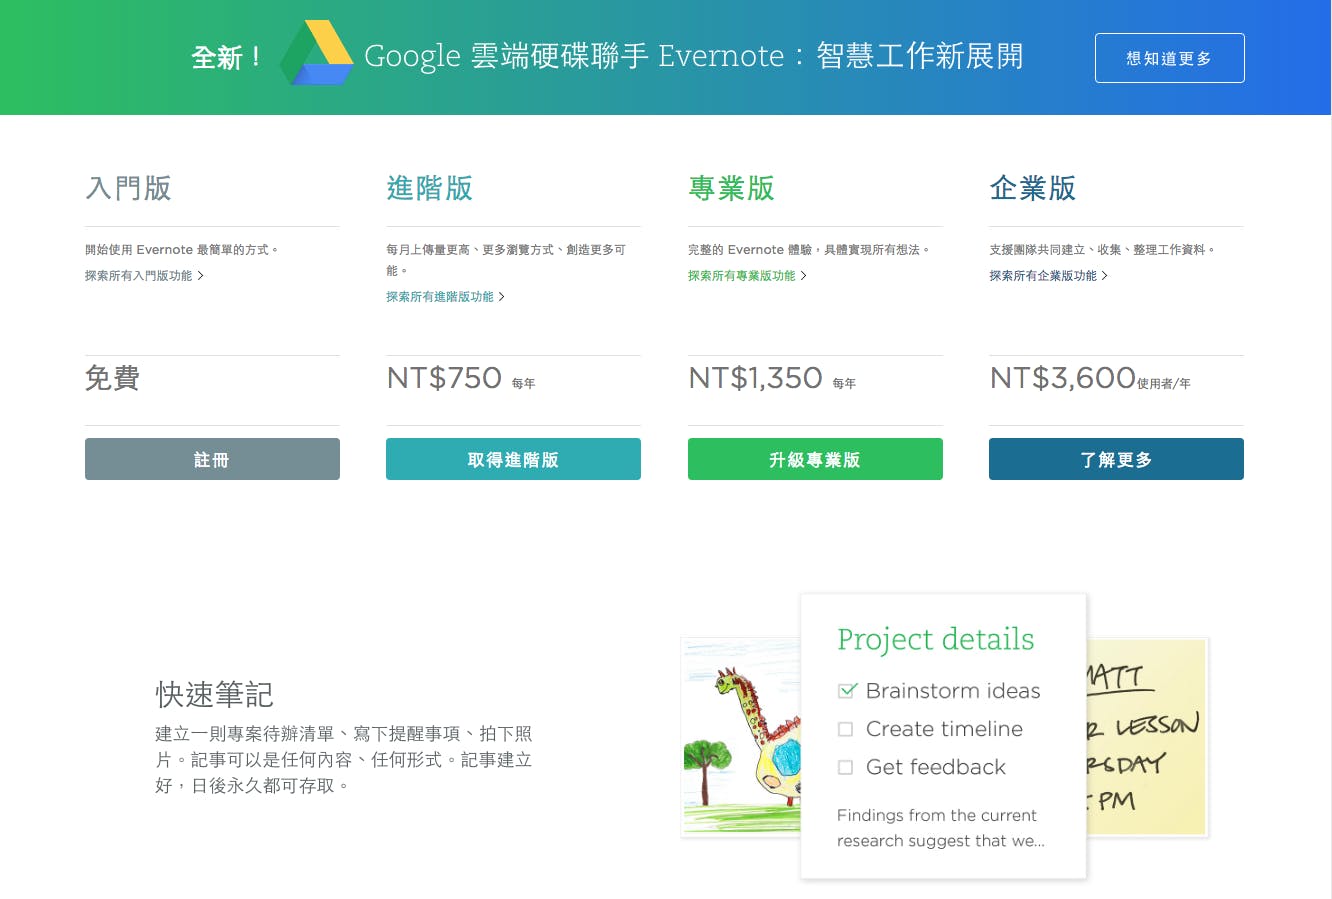Click the 入門版 plan heading

[128, 188]
